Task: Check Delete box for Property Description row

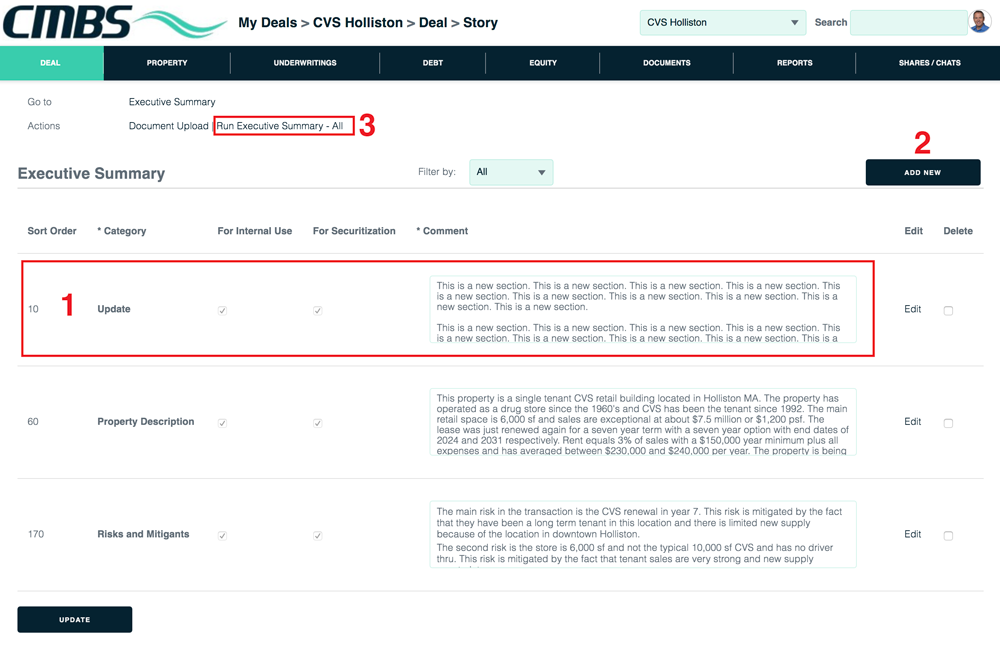Action: (x=948, y=423)
